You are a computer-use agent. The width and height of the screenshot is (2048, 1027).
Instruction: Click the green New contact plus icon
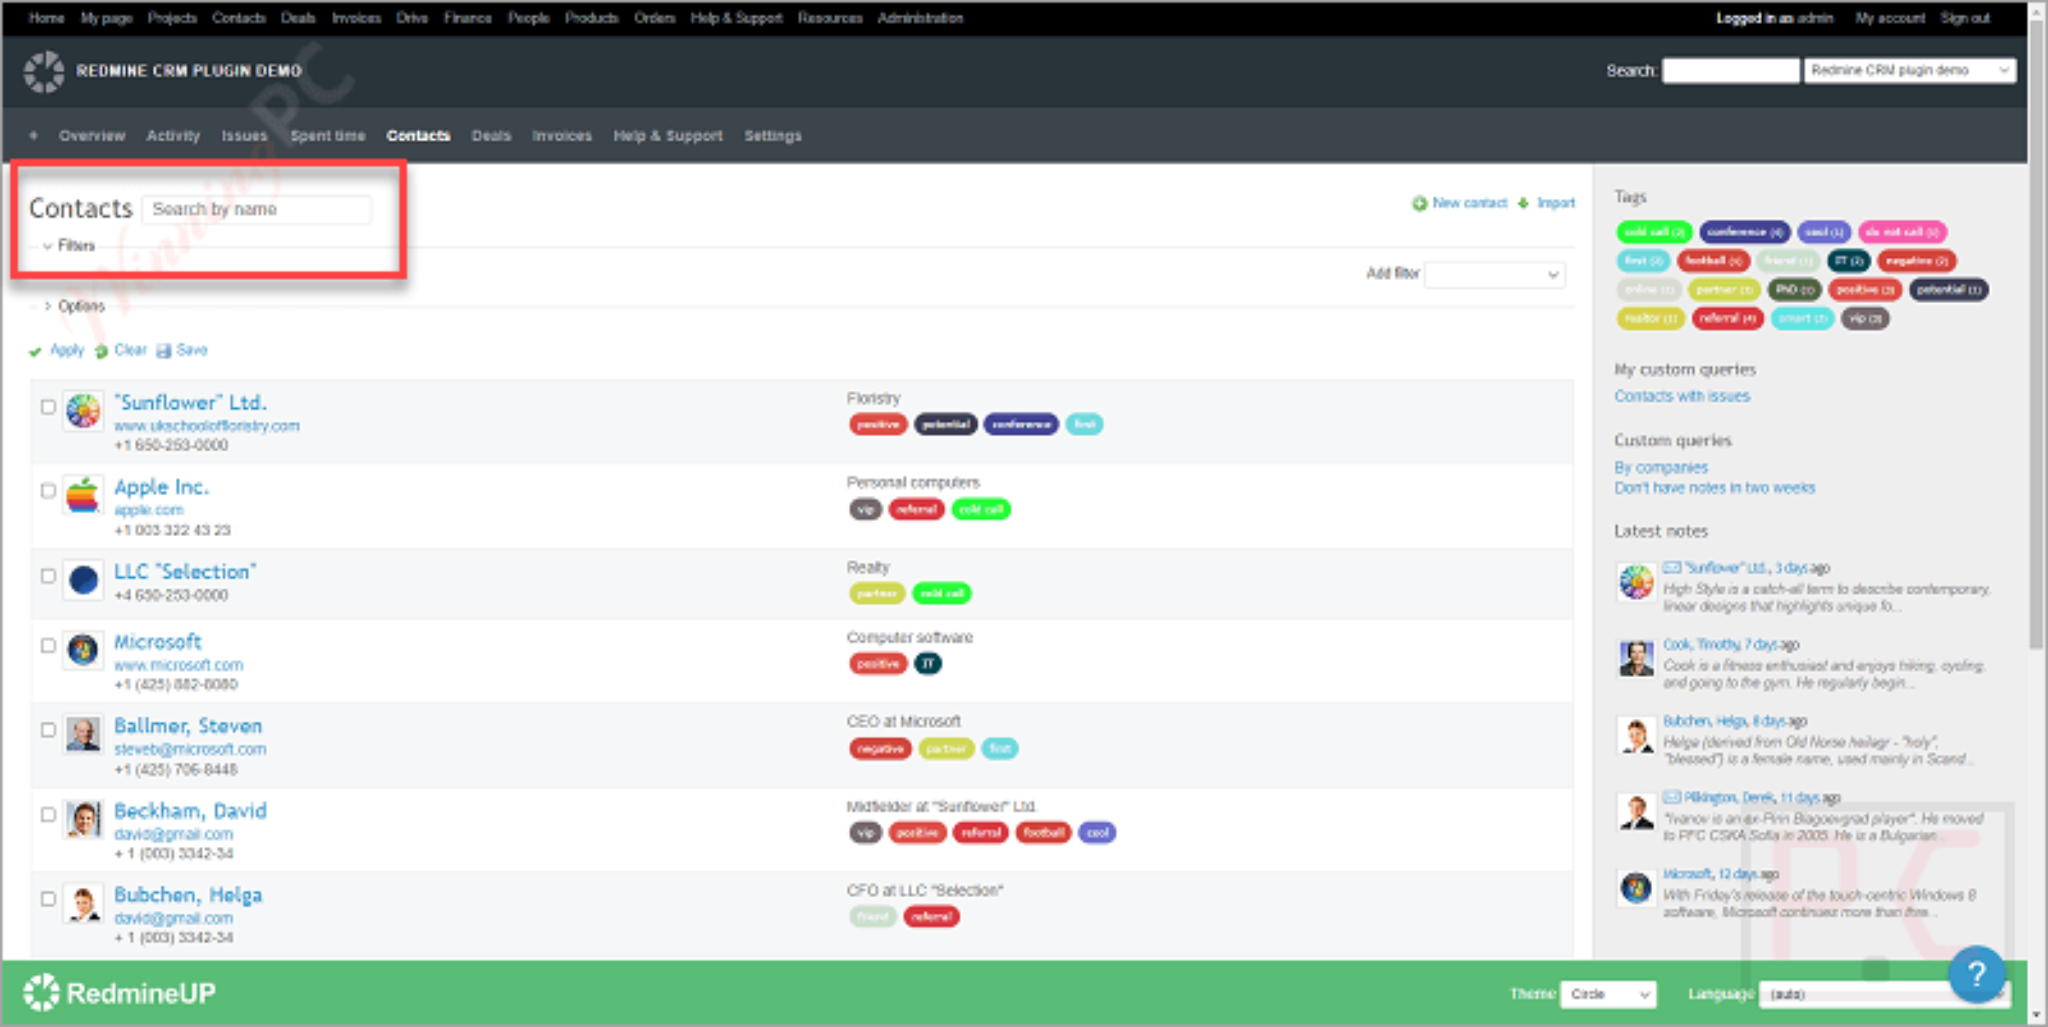pos(1419,203)
